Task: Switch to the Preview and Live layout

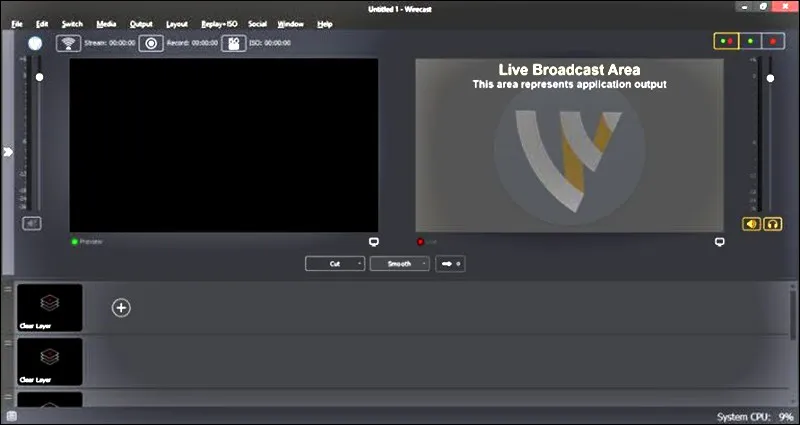Action: 727,41
